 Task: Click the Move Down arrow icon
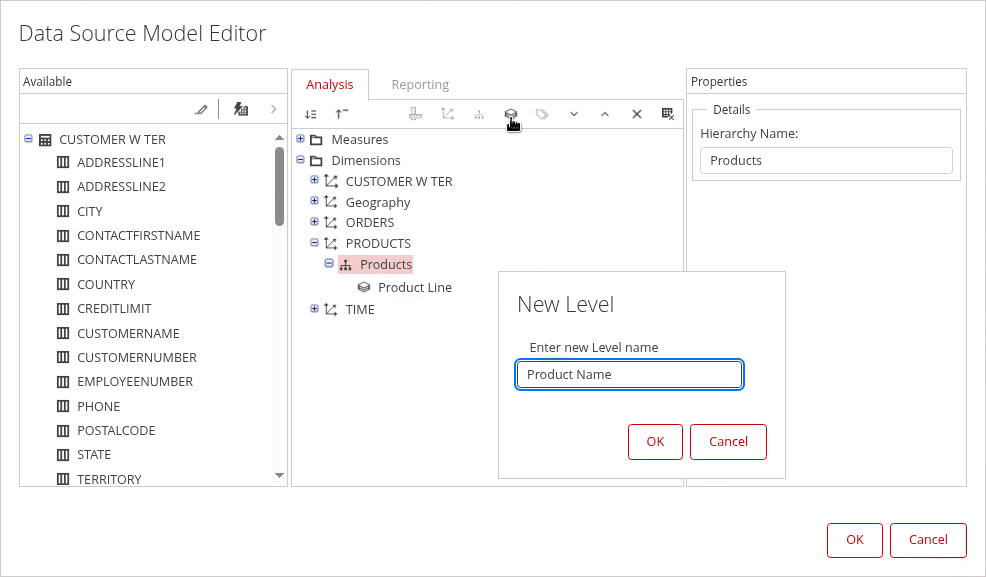pos(574,114)
